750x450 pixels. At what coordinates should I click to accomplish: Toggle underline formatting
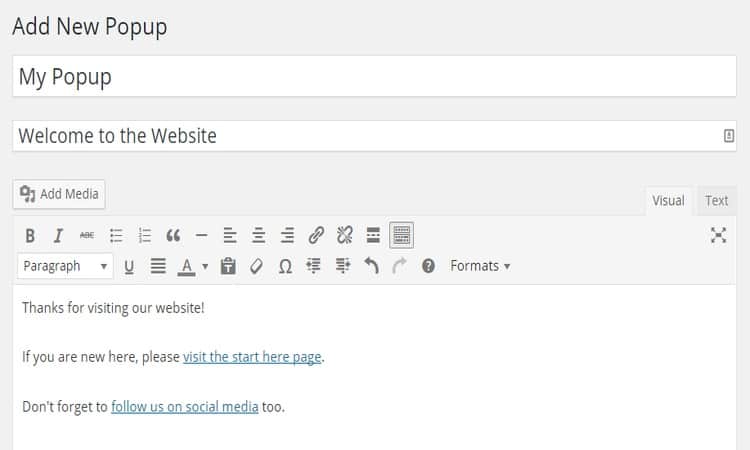point(129,266)
